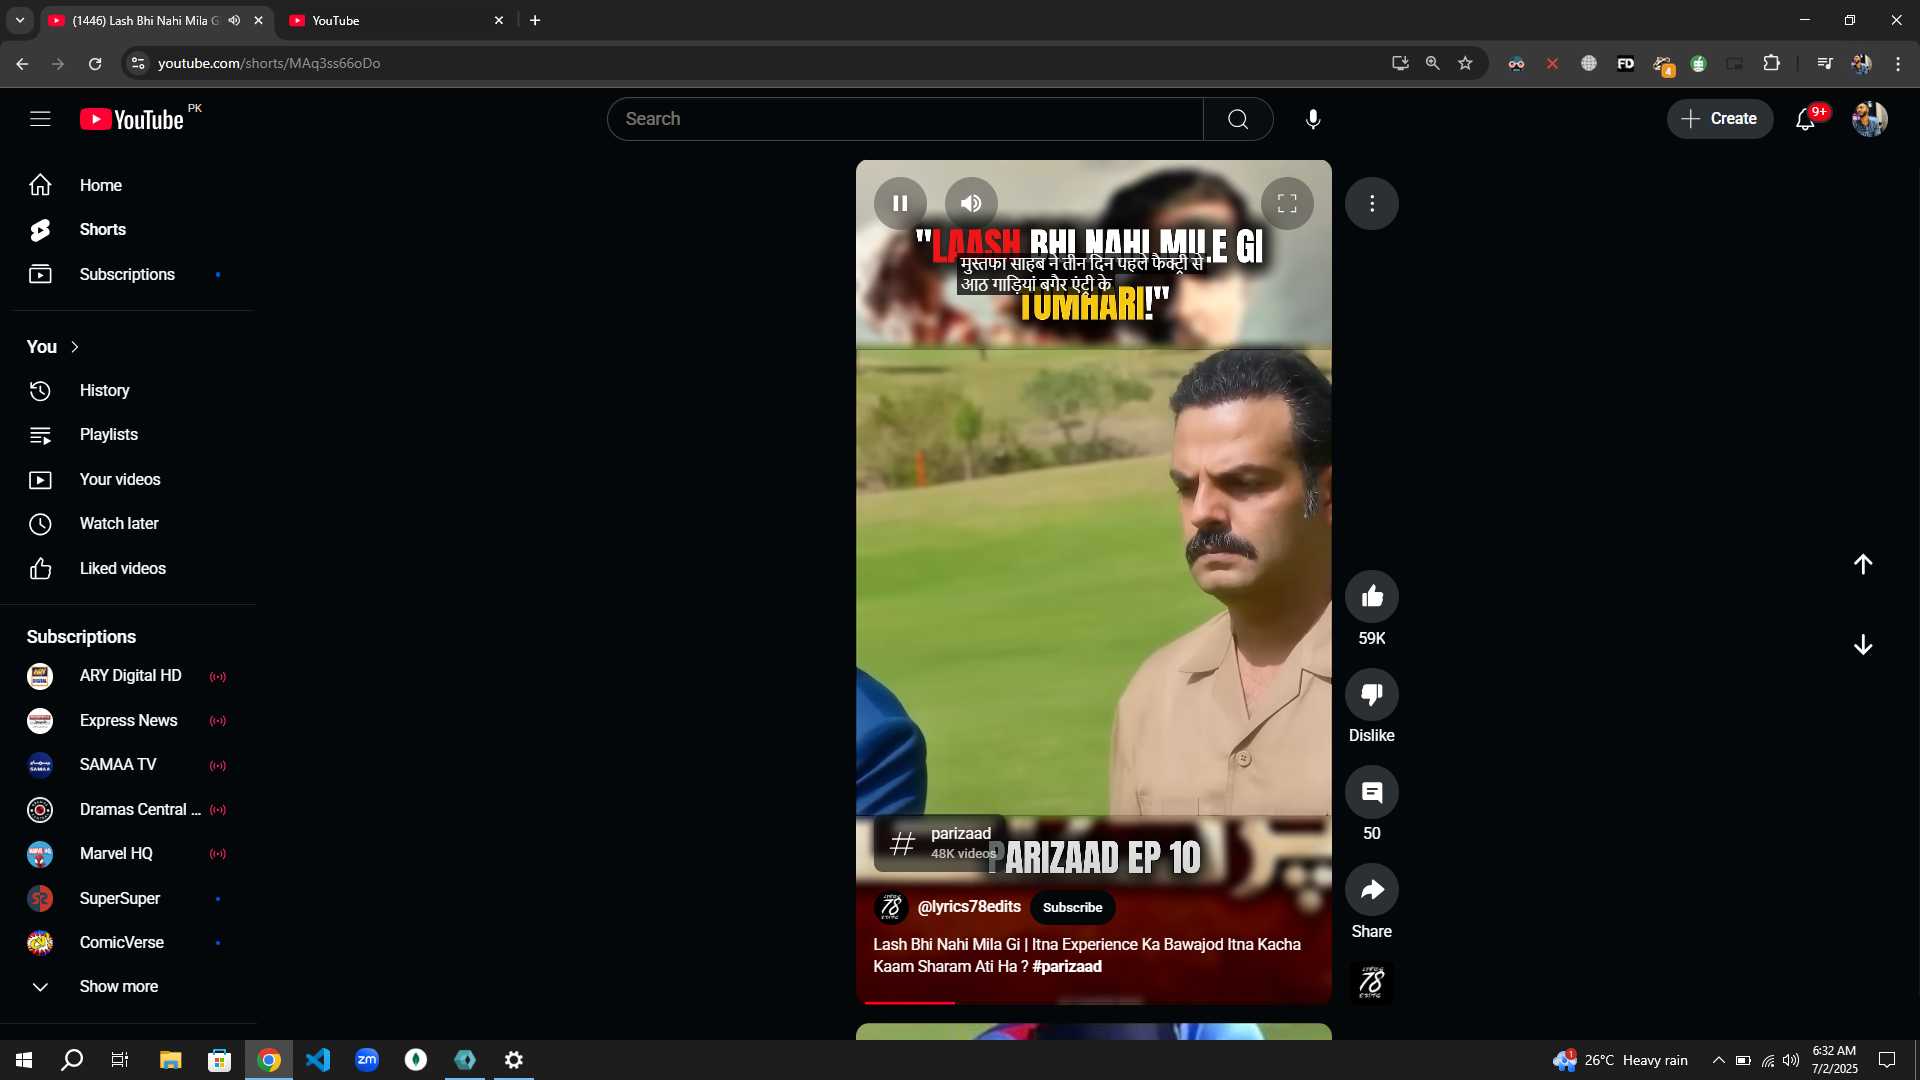1920x1080 pixels.
Task: Open the notifications bell
Action: [x=1805, y=119]
